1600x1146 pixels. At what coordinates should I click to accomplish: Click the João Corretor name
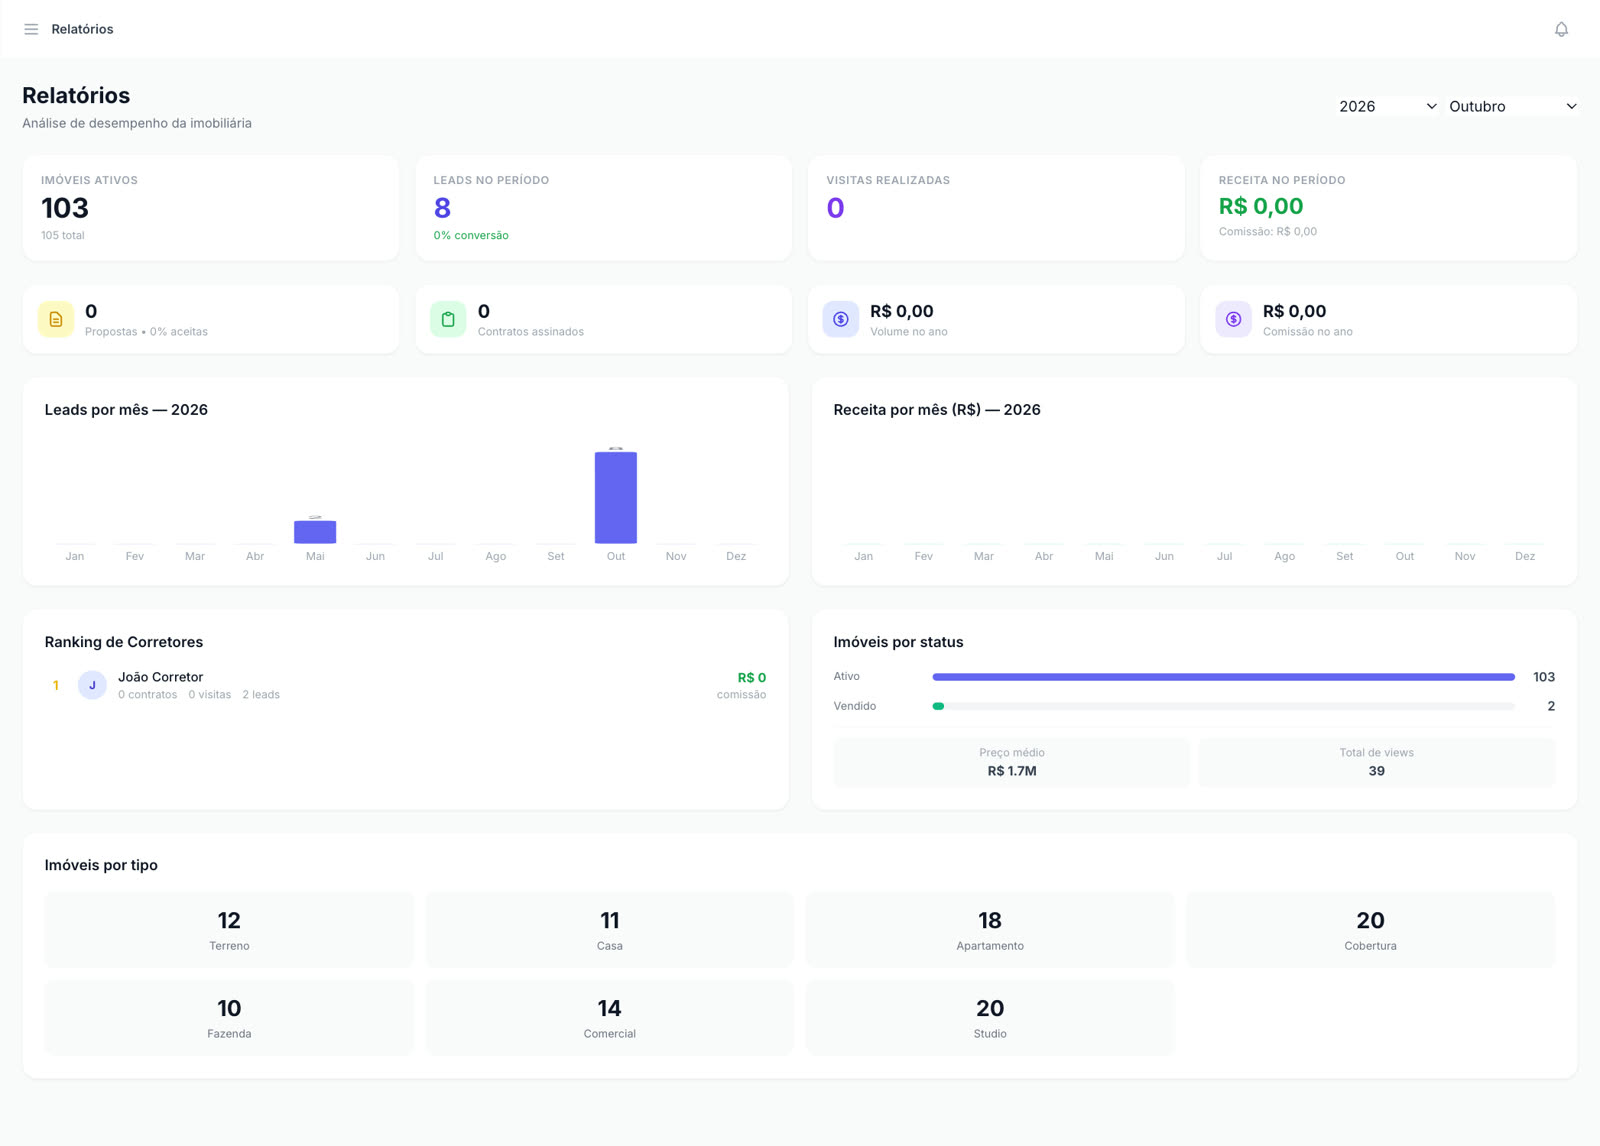pos(160,677)
